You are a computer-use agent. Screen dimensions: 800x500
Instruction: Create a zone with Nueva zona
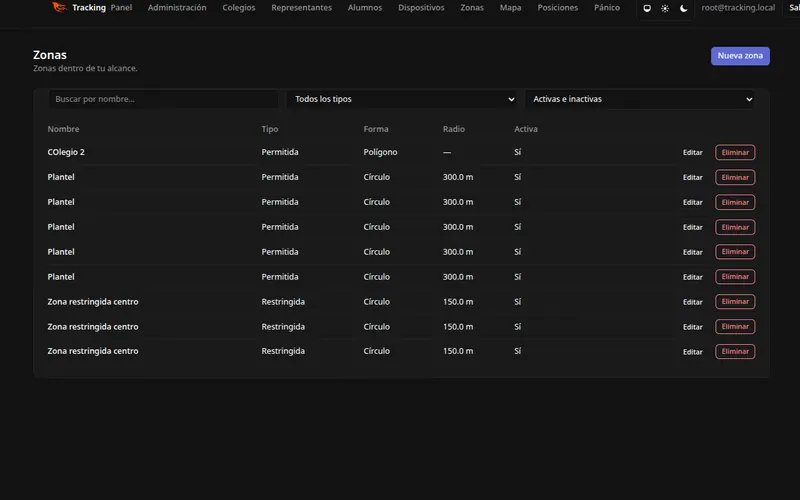740,56
